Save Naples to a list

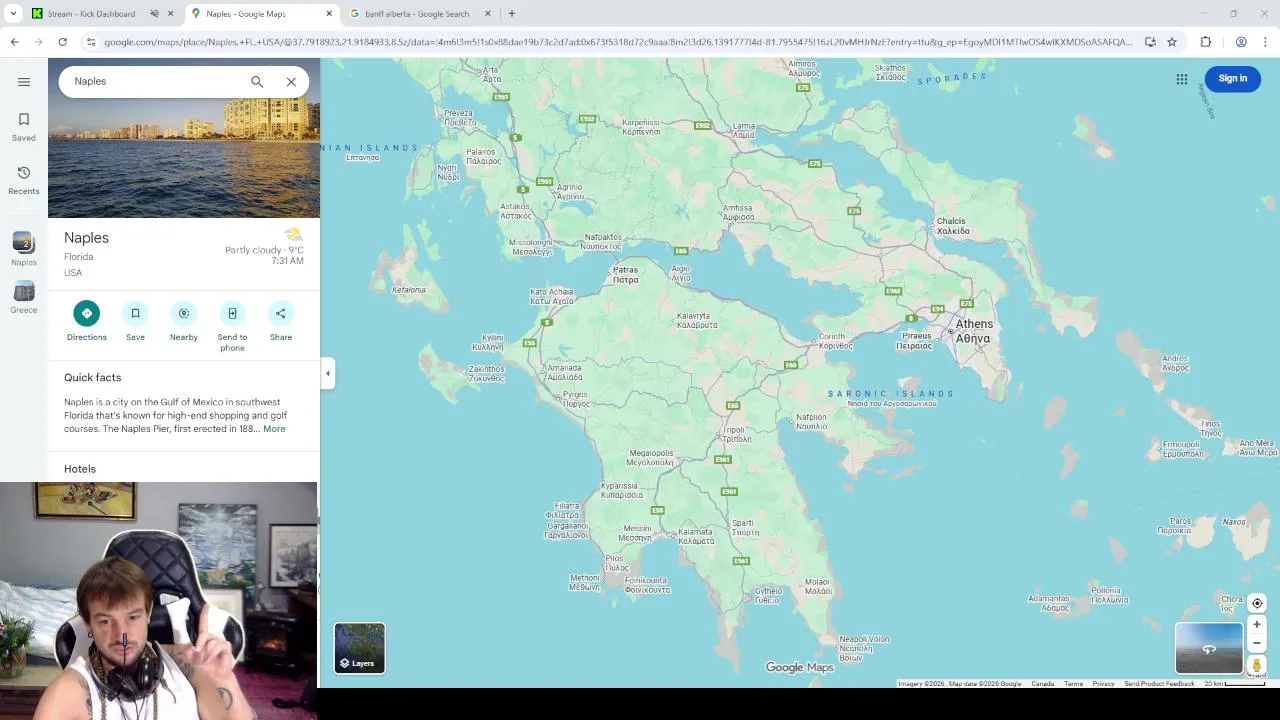135,321
